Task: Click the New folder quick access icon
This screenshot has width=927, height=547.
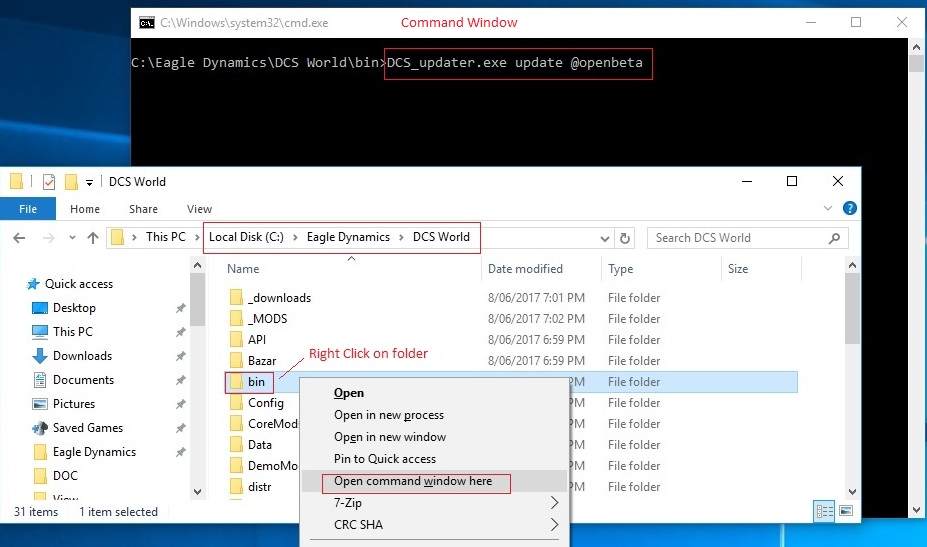Action: (71, 182)
